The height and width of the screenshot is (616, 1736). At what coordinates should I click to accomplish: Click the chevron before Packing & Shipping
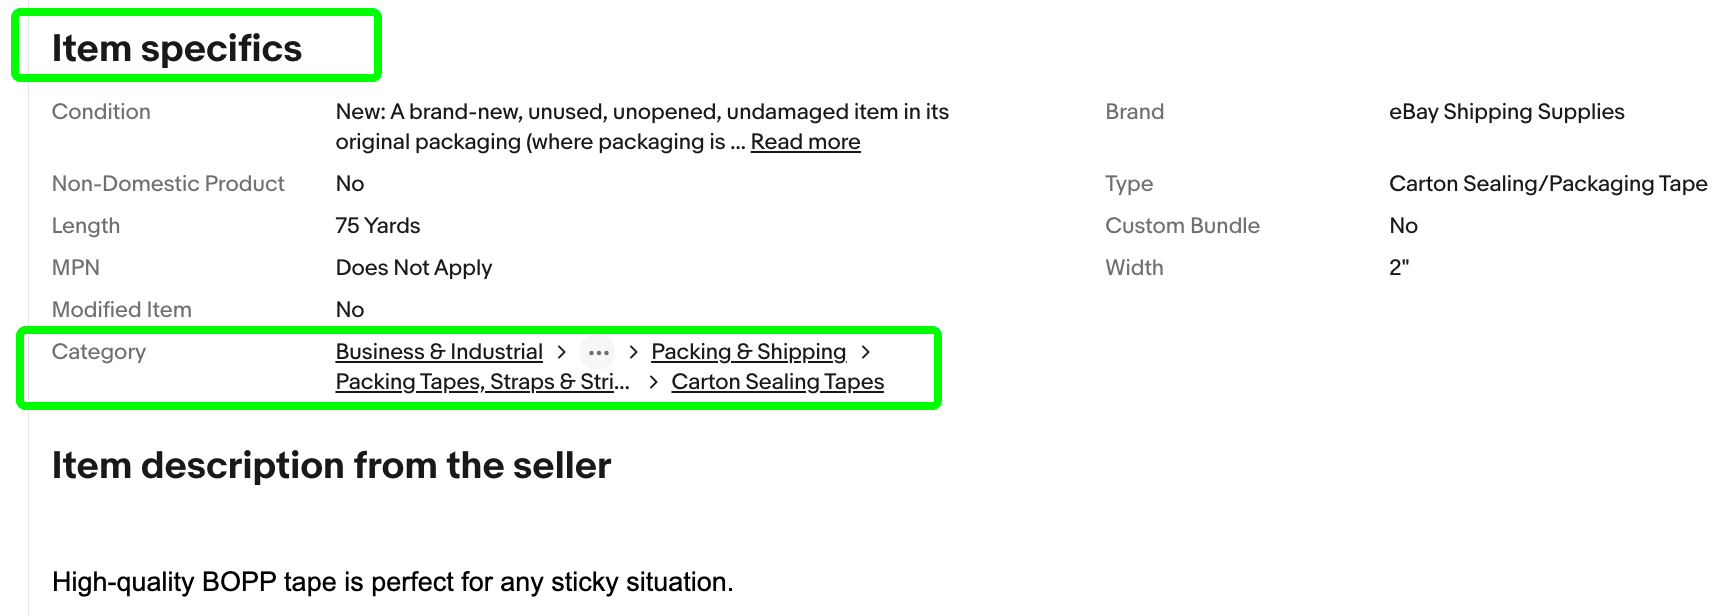634,351
